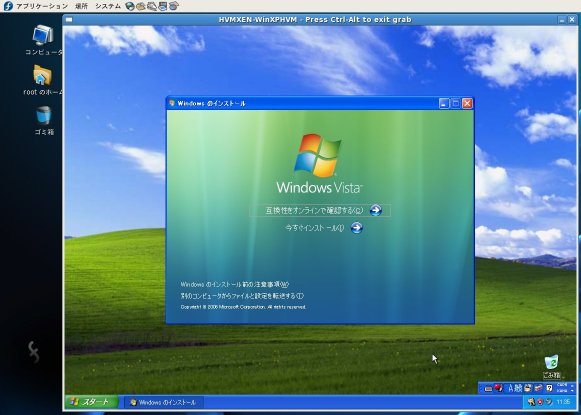Screen dimensions: 581x415
Task: Open the HVMXEN window menu button
Action: (69, 20)
